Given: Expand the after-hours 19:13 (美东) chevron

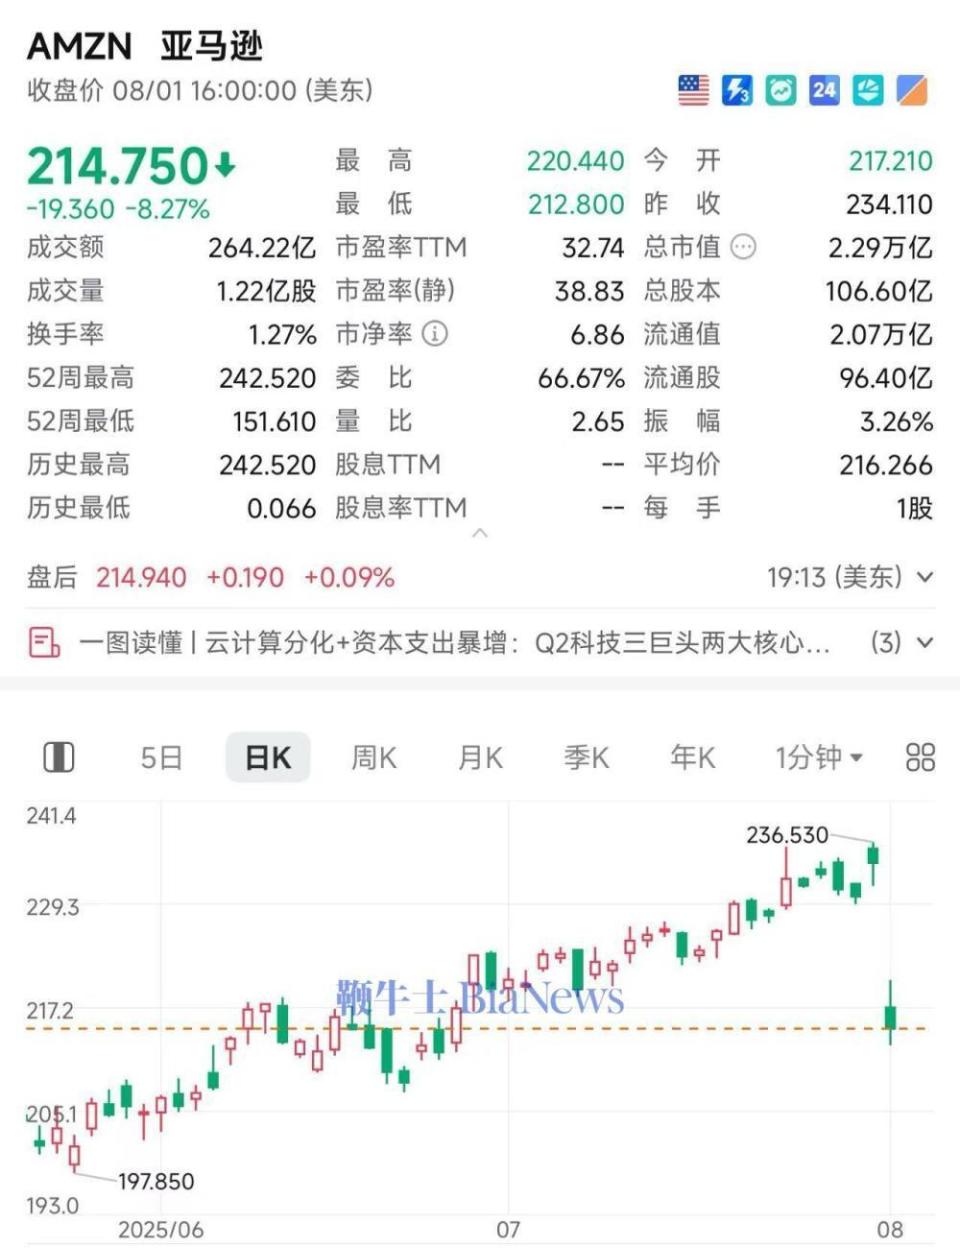Looking at the screenshot, I should (x=922, y=576).
